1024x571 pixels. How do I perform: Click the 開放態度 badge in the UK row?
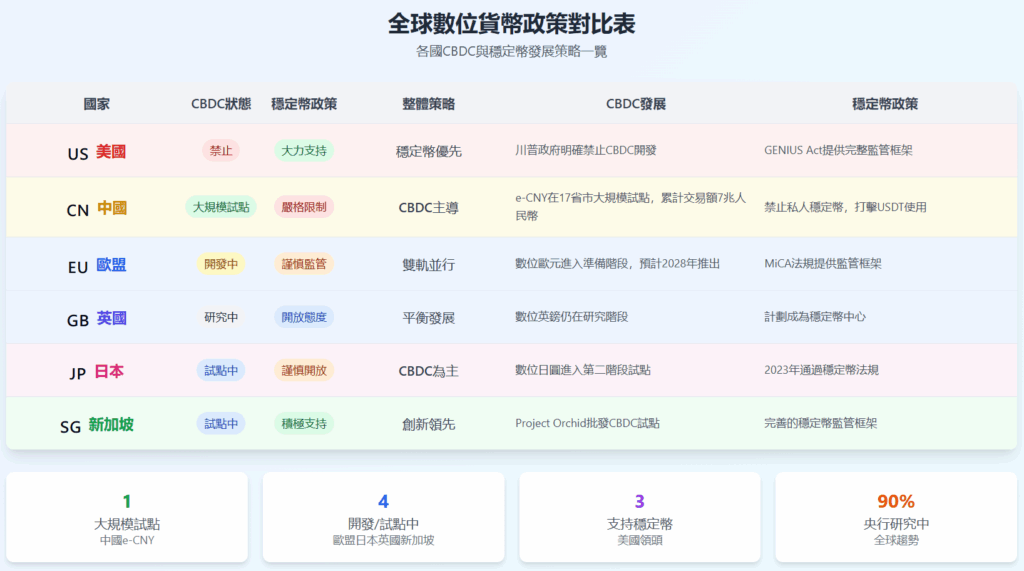(x=303, y=317)
